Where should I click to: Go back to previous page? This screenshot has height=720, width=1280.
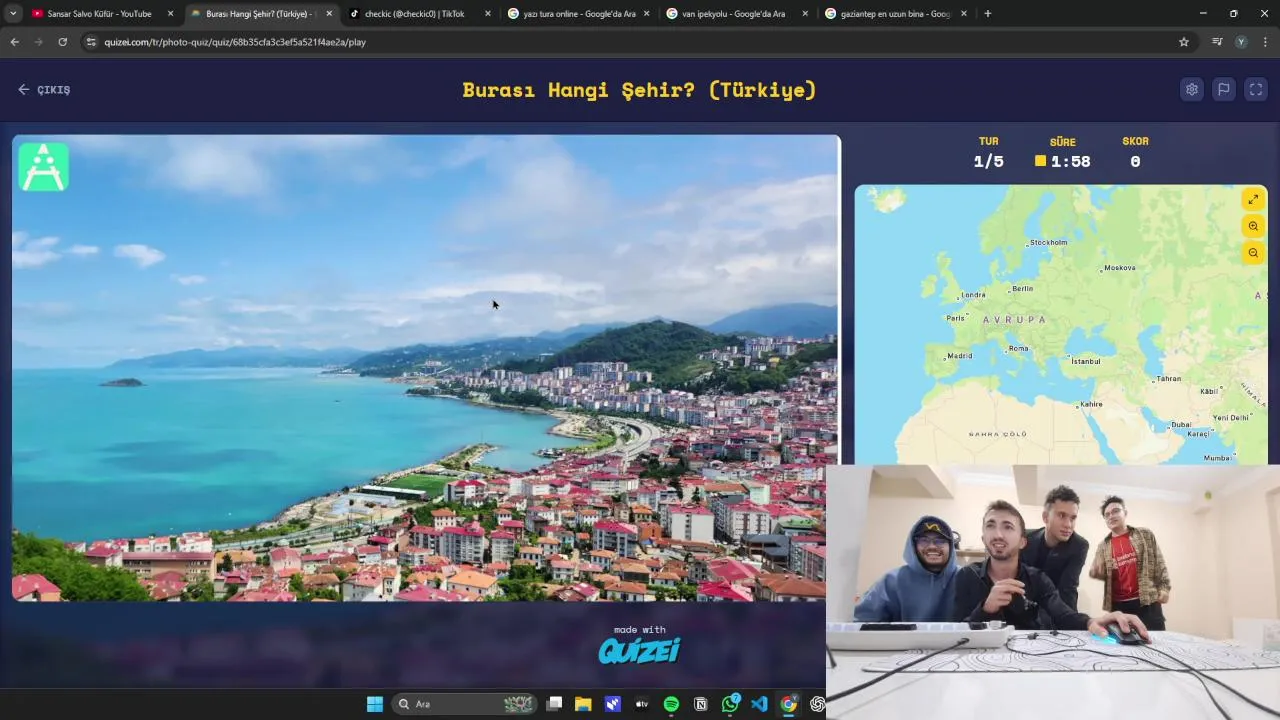(x=14, y=42)
